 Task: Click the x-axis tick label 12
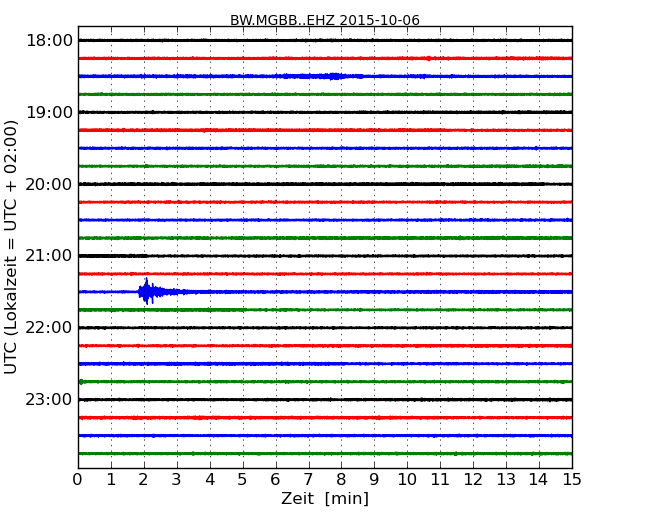(473, 480)
